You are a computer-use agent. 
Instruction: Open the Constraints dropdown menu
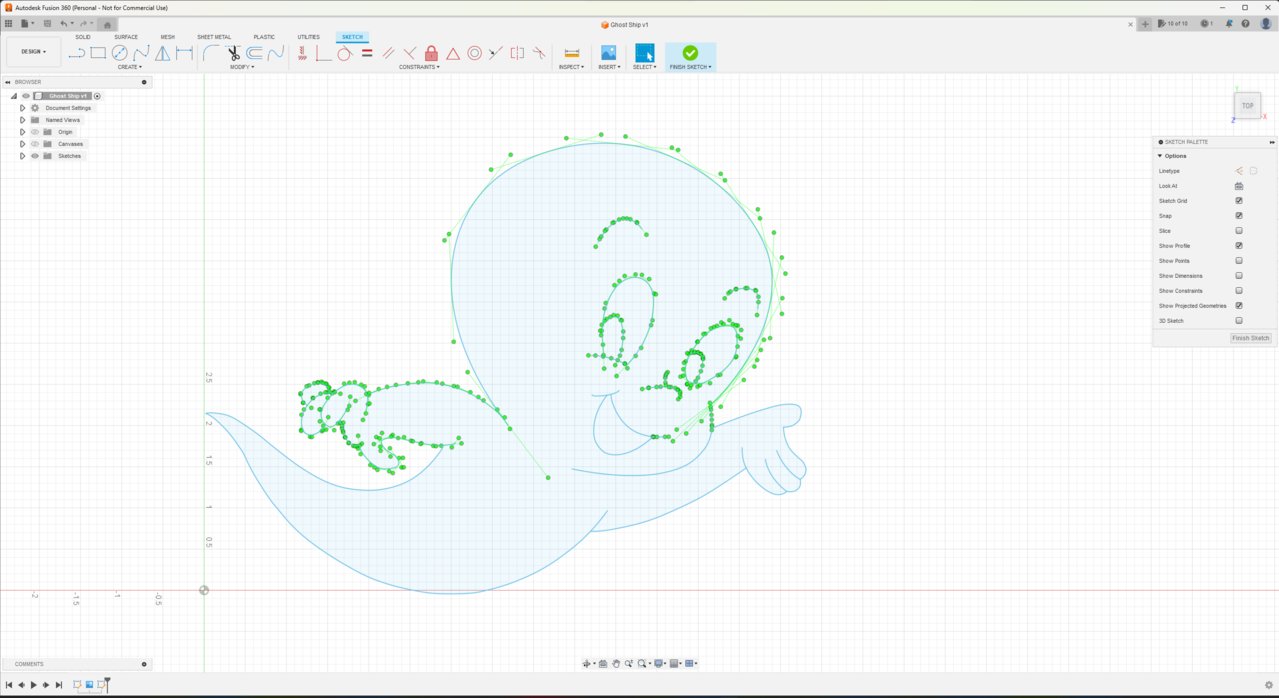point(420,67)
